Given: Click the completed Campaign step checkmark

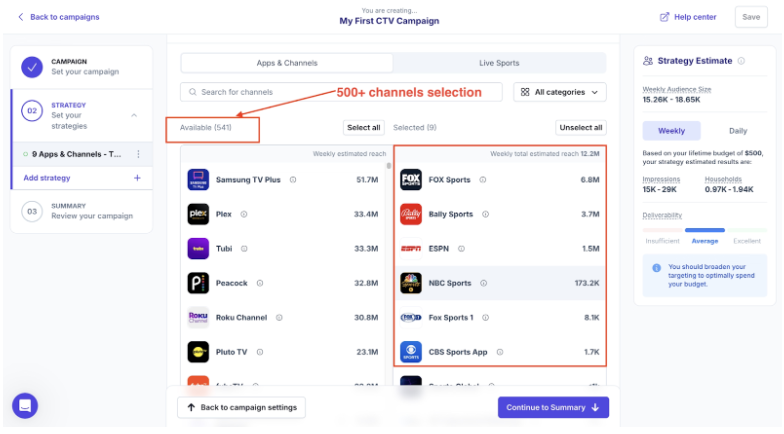Looking at the screenshot, I should [x=32, y=67].
